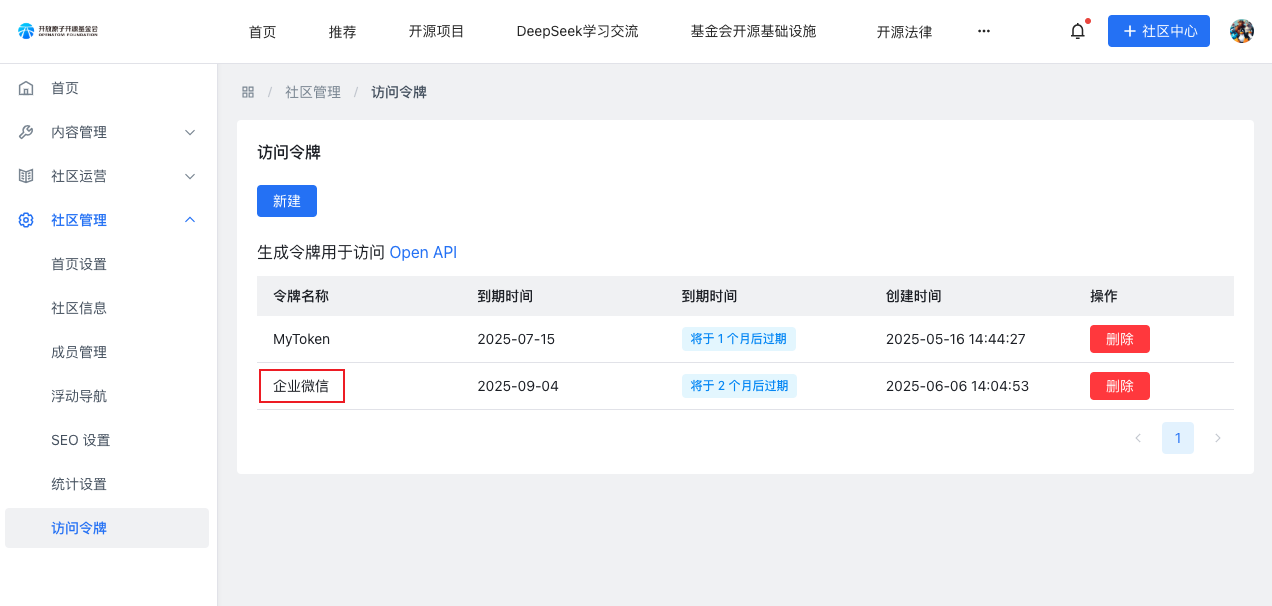Click the OpenAtom Foundation logo
Image resolution: width=1272 pixels, height=606 pixels.
coord(58,31)
